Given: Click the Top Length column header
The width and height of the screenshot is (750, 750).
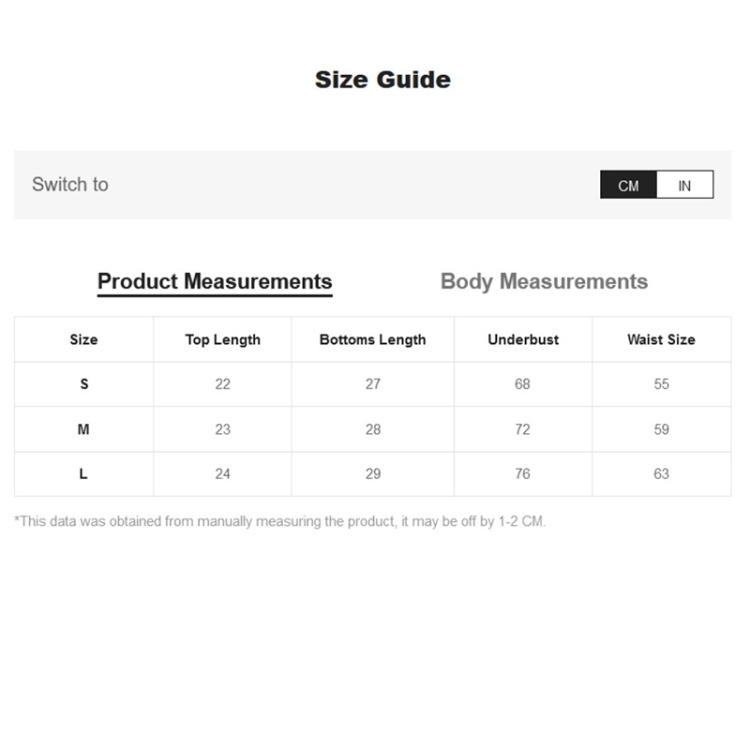Looking at the screenshot, I should pyautogui.click(x=222, y=340).
